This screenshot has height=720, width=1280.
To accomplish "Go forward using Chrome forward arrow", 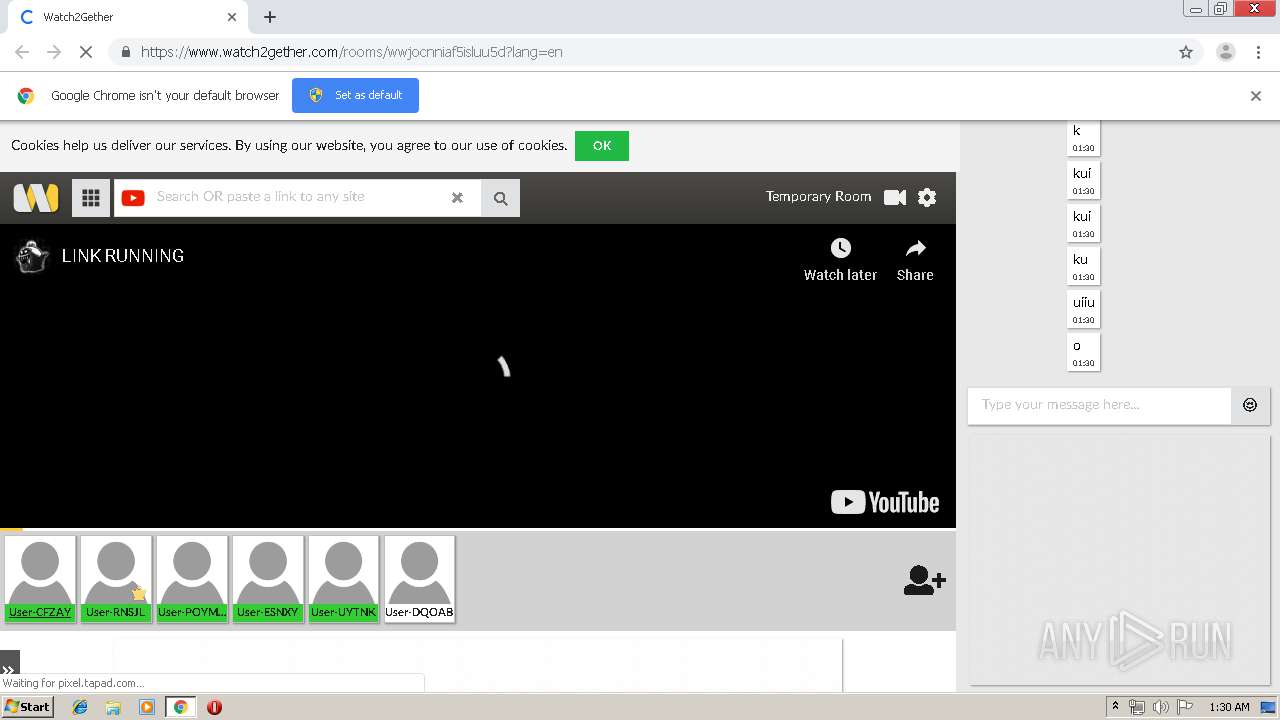I will [x=54, y=52].
